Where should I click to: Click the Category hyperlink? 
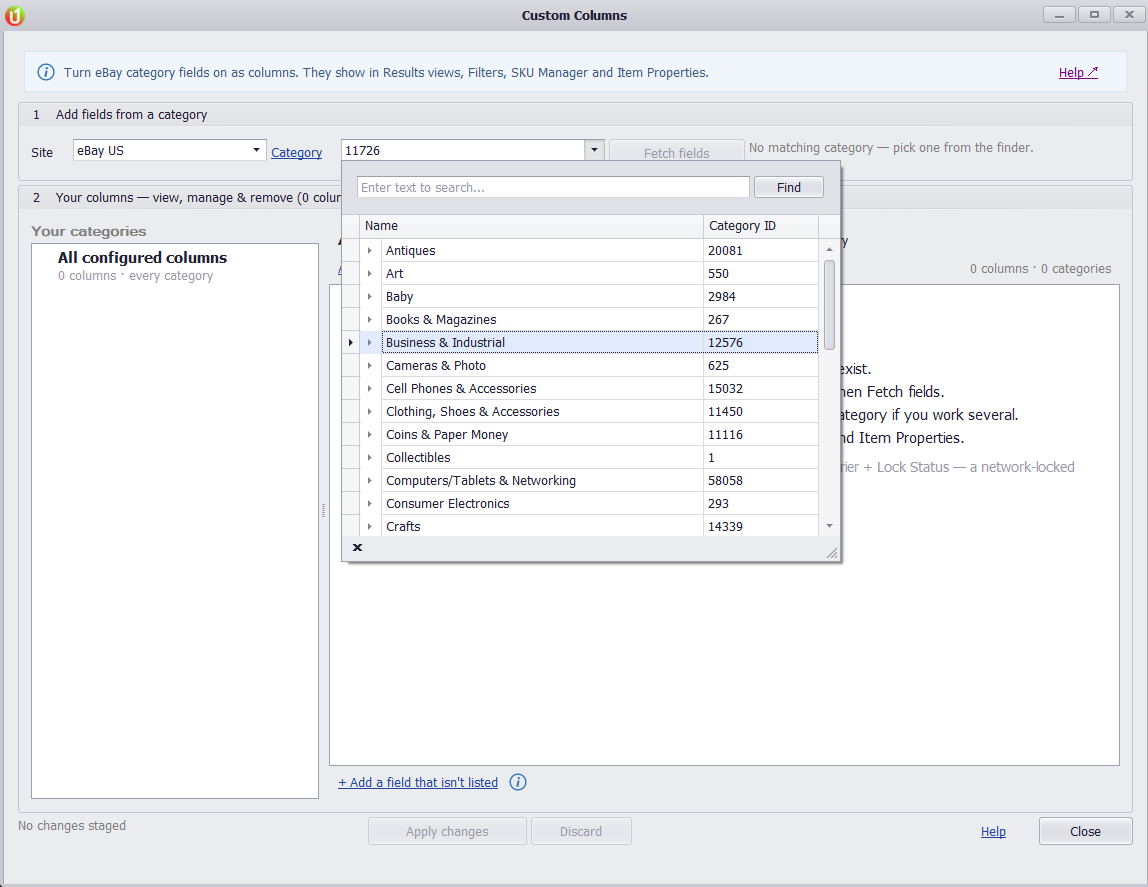tap(297, 152)
